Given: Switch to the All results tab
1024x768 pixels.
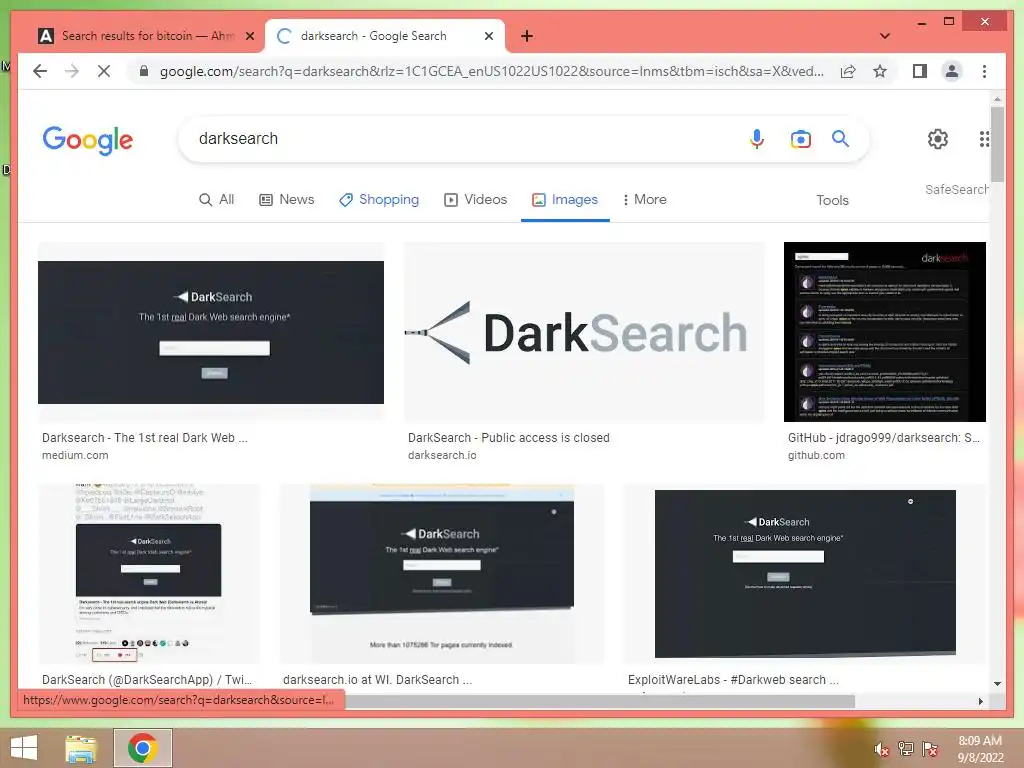Looking at the screenshot, I should coord(216,200).
